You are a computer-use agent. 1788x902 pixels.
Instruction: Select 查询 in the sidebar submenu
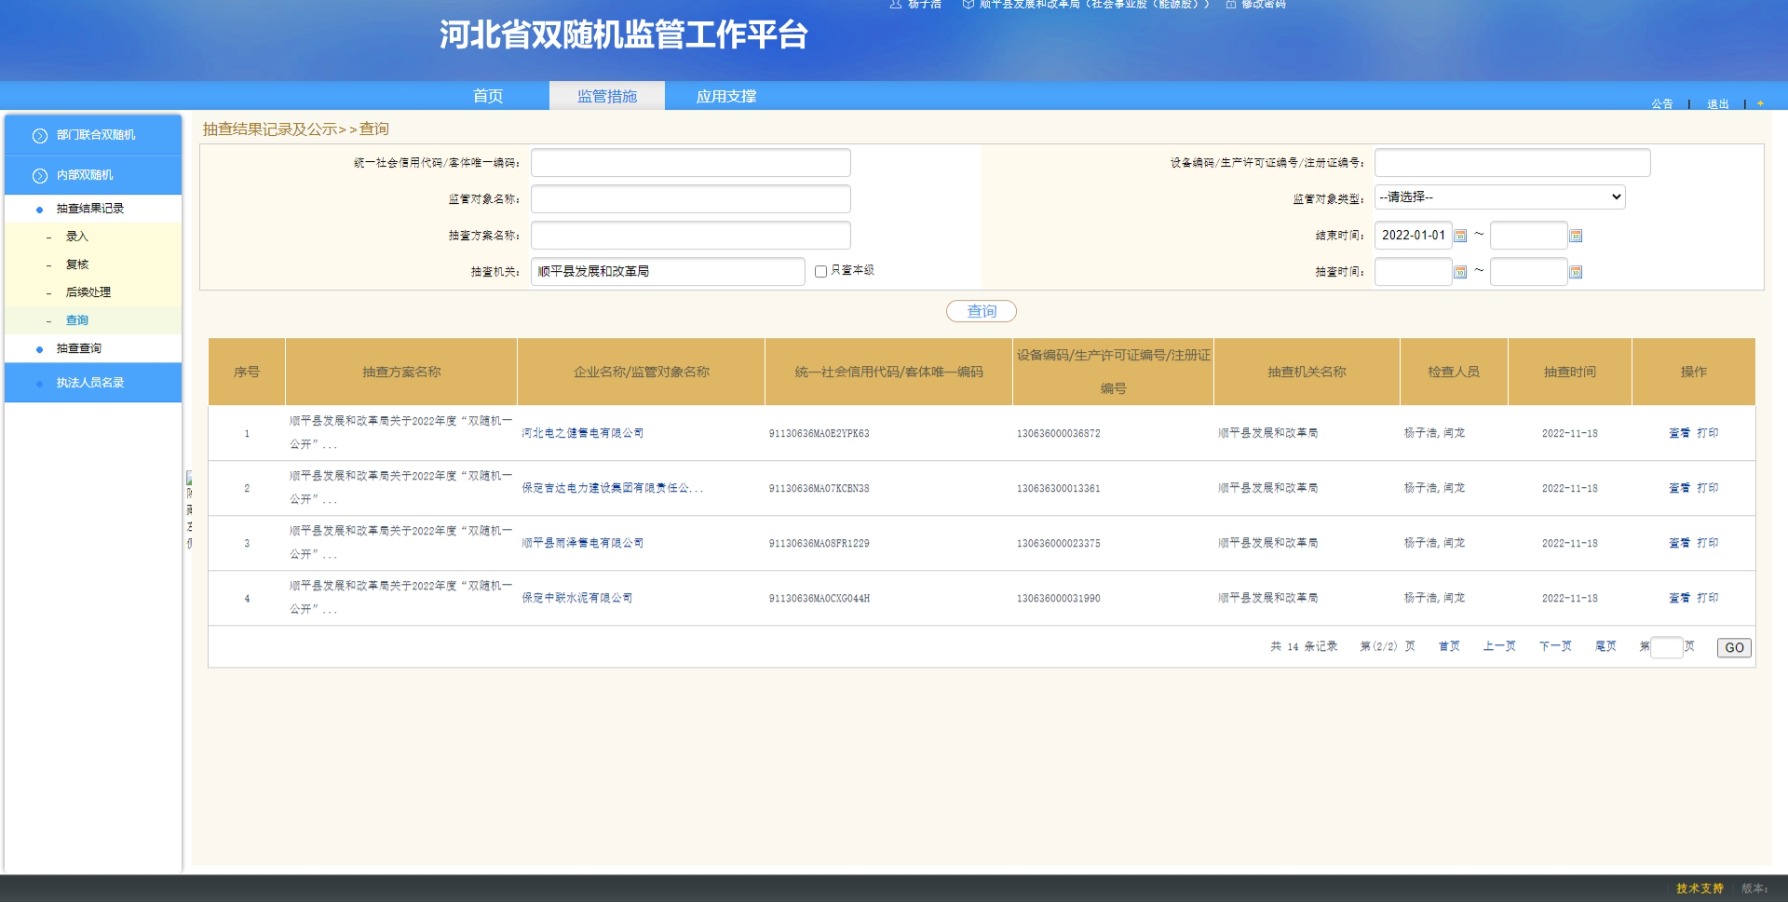click(x=77, y=320)
